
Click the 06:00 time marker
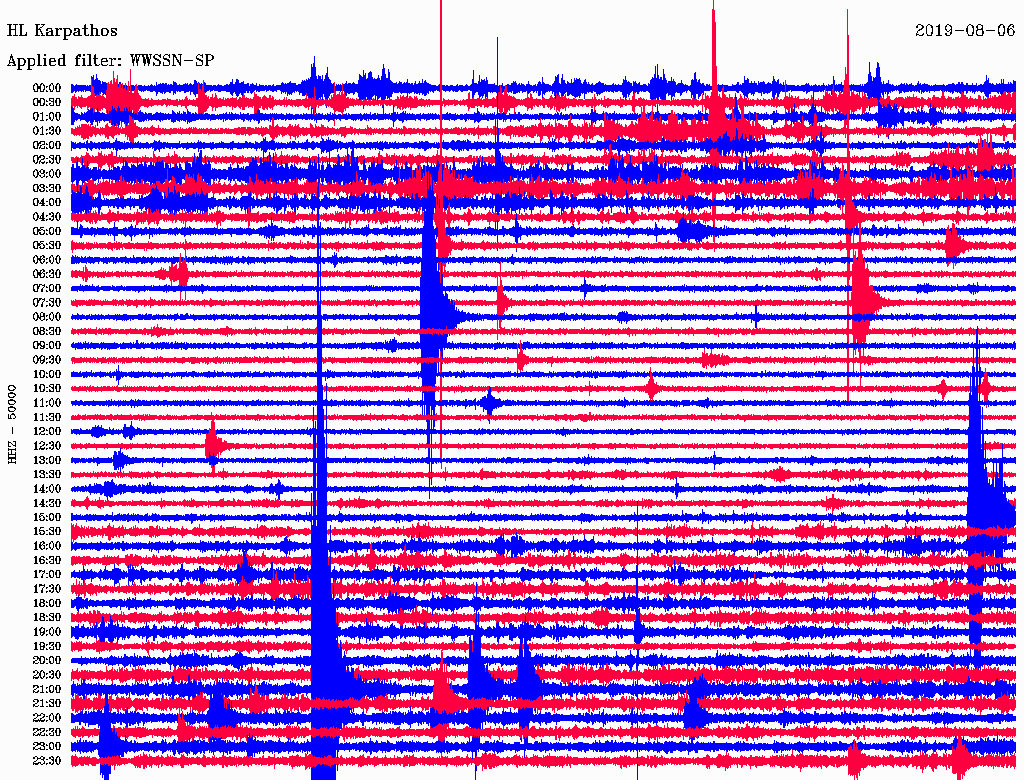47,260
